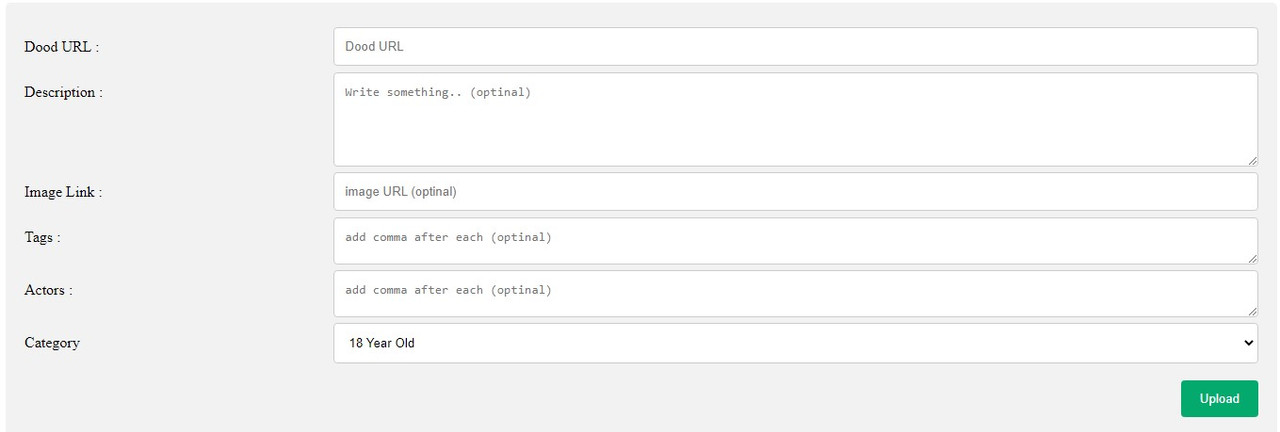Viewport: 1280px width, 432px height.
Task: Click the 'Description :' label
Action: 63,92
